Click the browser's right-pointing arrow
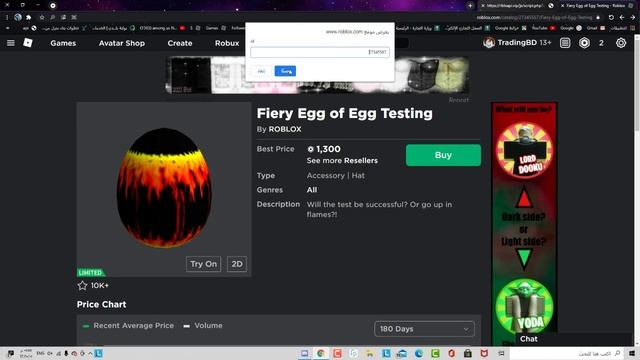 [633, 17]
